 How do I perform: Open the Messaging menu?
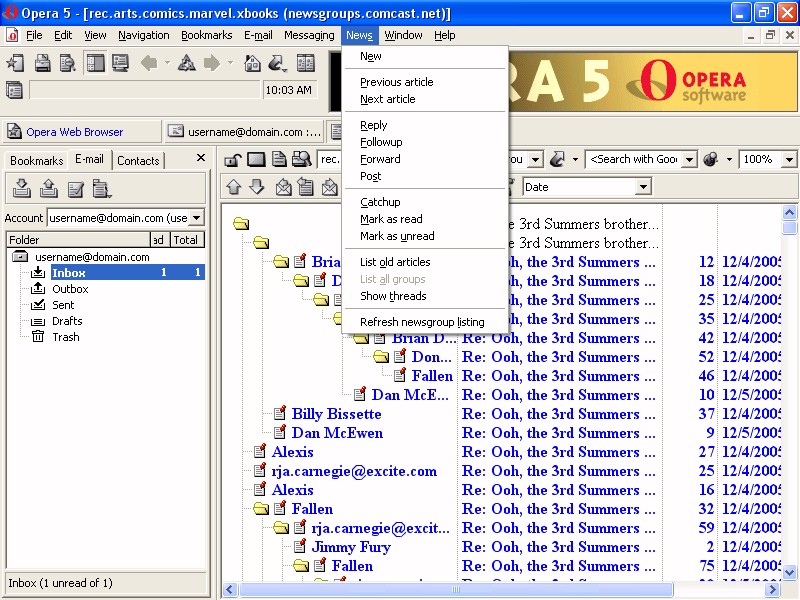[309, 35]
